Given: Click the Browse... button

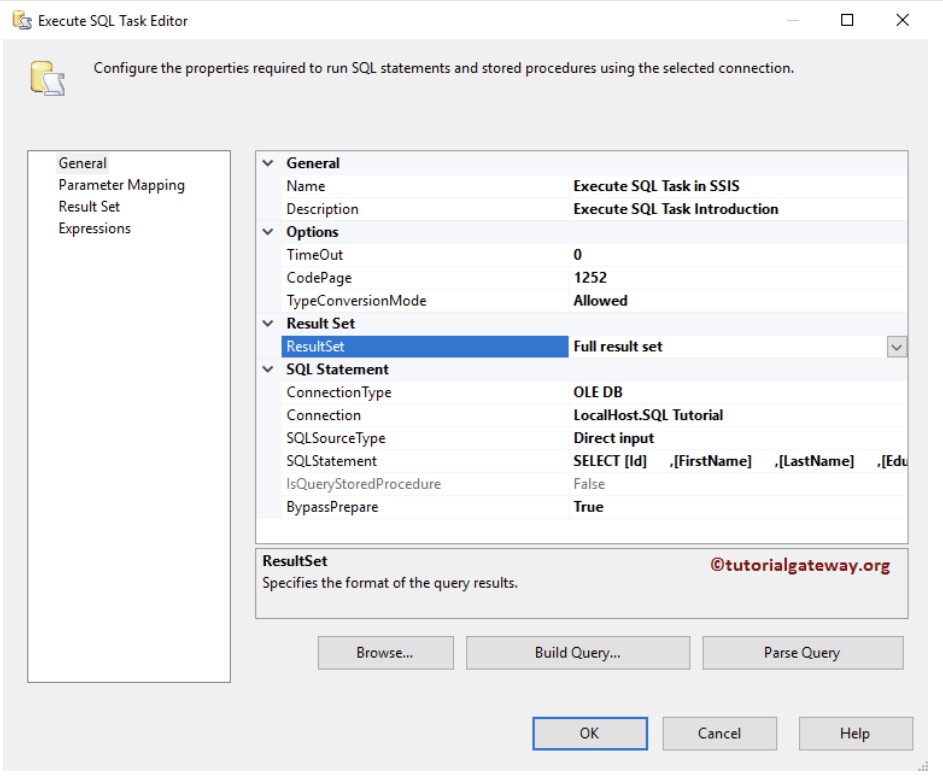Looking at the screenshot, I should coord(385,653).
